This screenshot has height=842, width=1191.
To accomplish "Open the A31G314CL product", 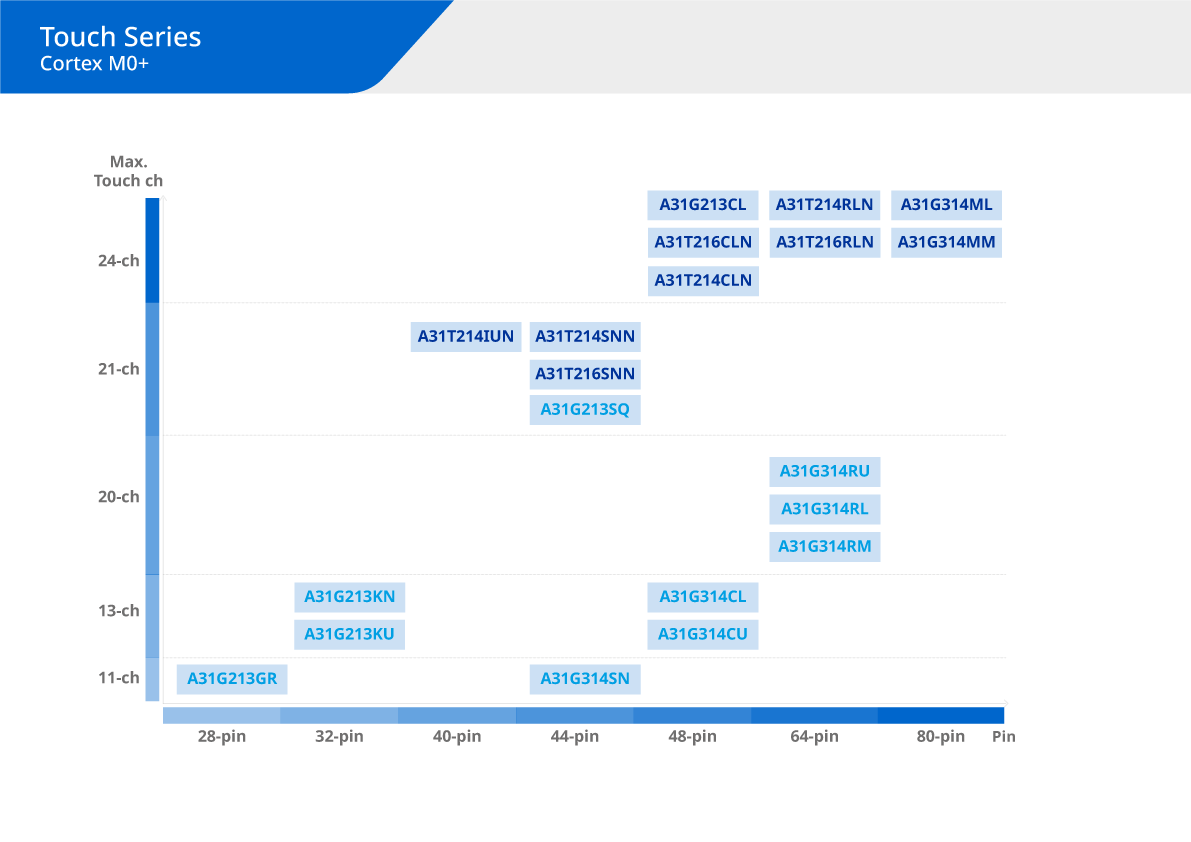I will click(702, 597).
